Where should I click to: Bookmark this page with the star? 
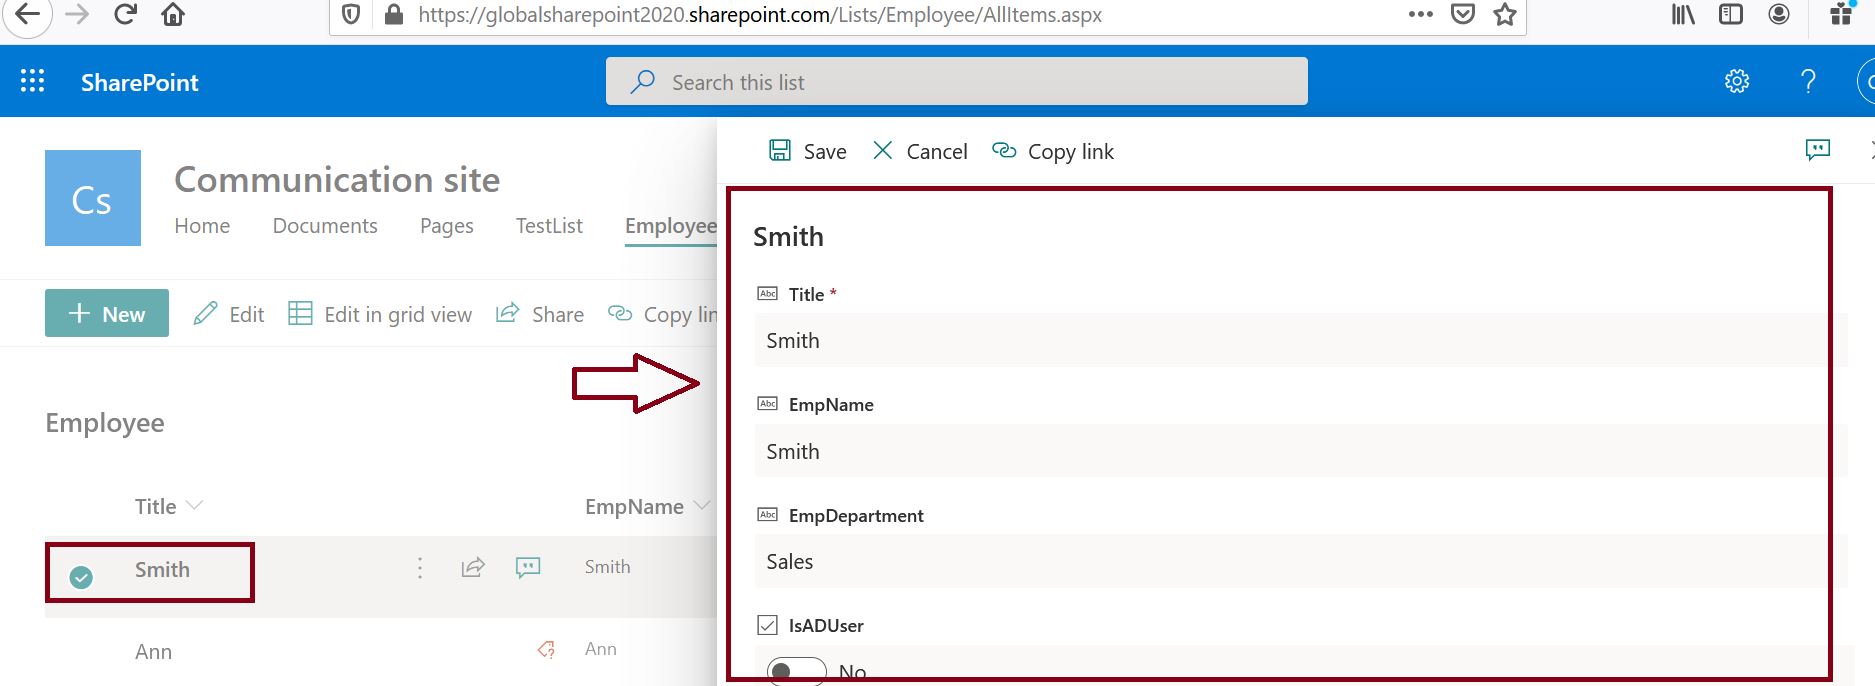coord(1505,15)
